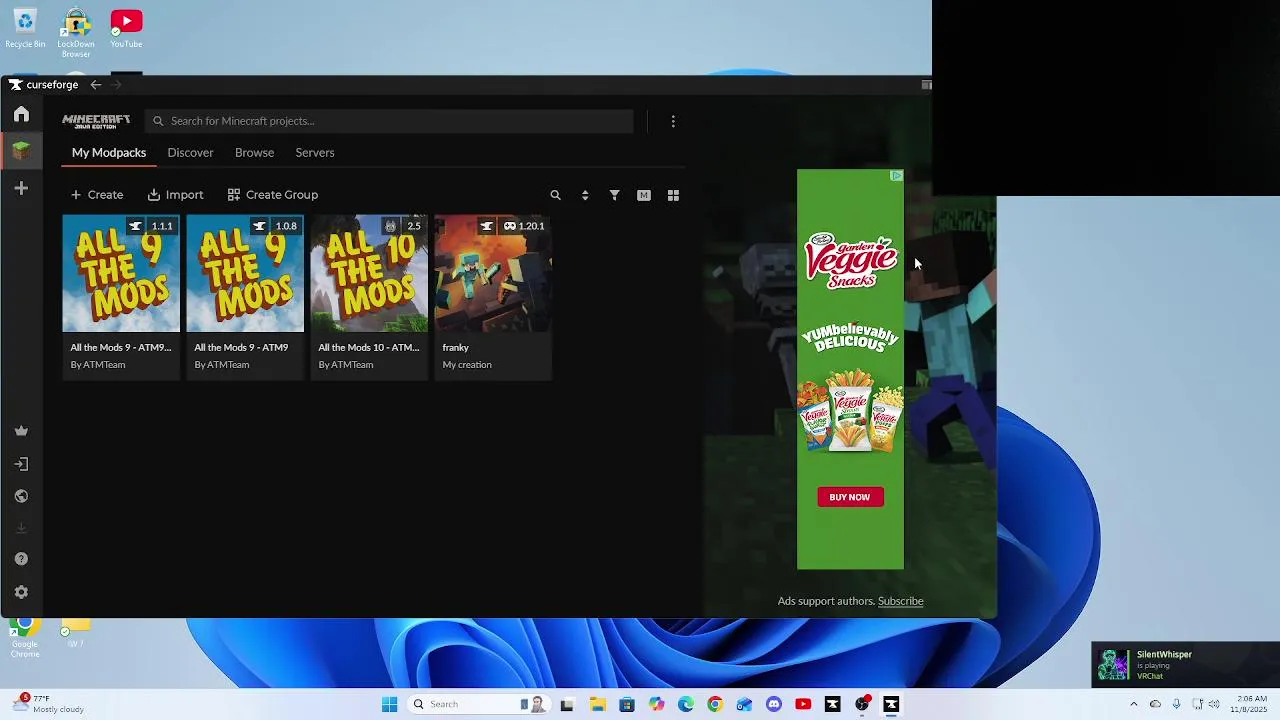Click the "My creation" label under franky
1280x720 pixels.
point(467,365)
